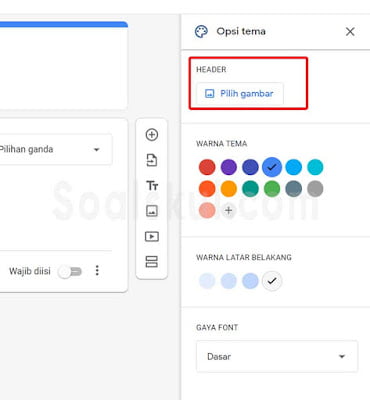
Task: Click the WARNA TEMA section label
Action: [222, 144]
